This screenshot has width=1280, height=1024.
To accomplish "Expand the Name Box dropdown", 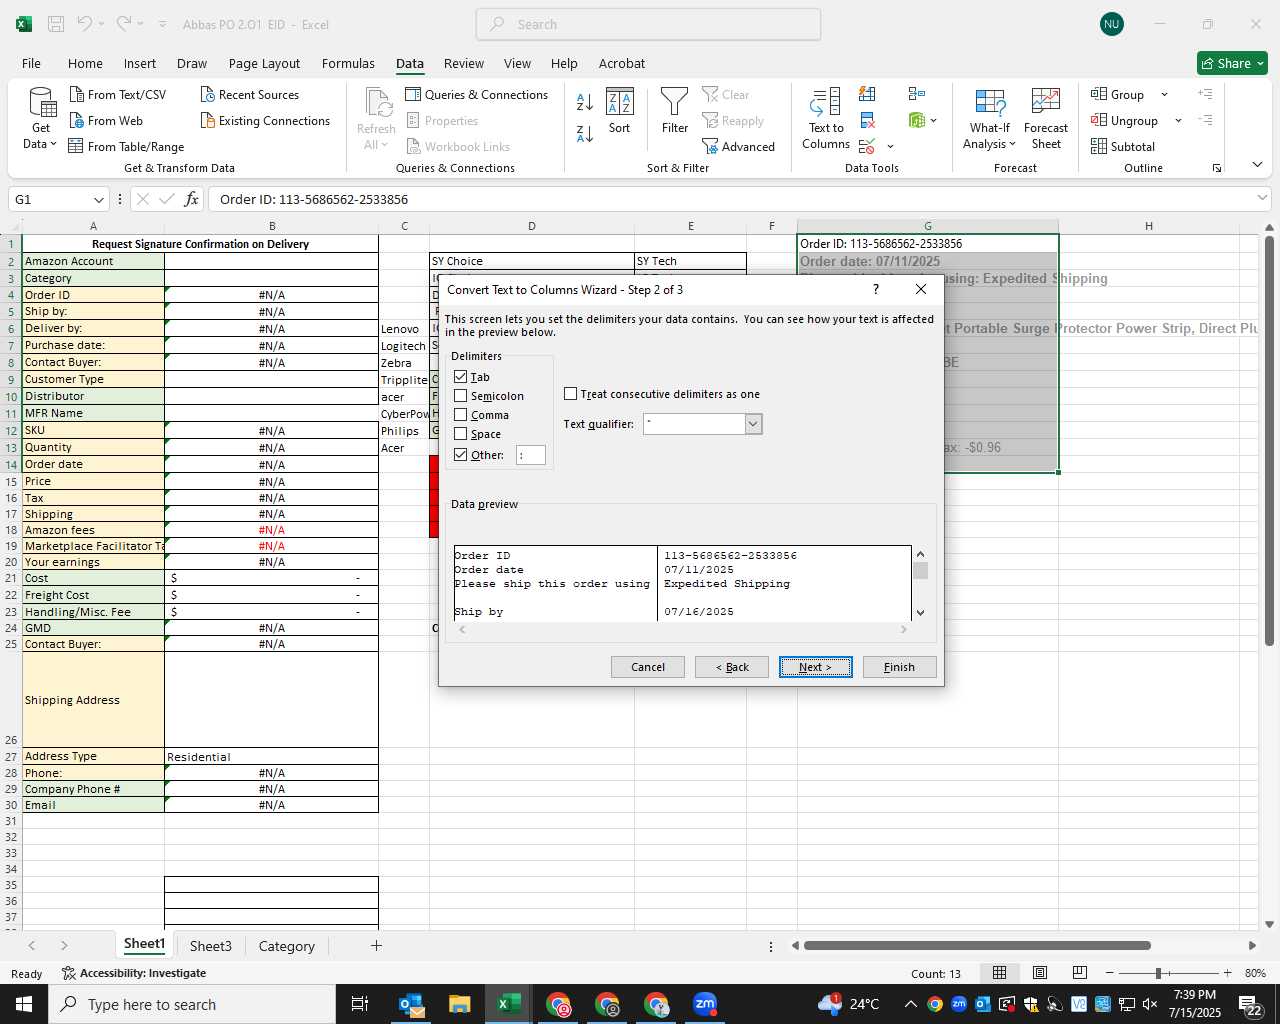I will [98, 199].
